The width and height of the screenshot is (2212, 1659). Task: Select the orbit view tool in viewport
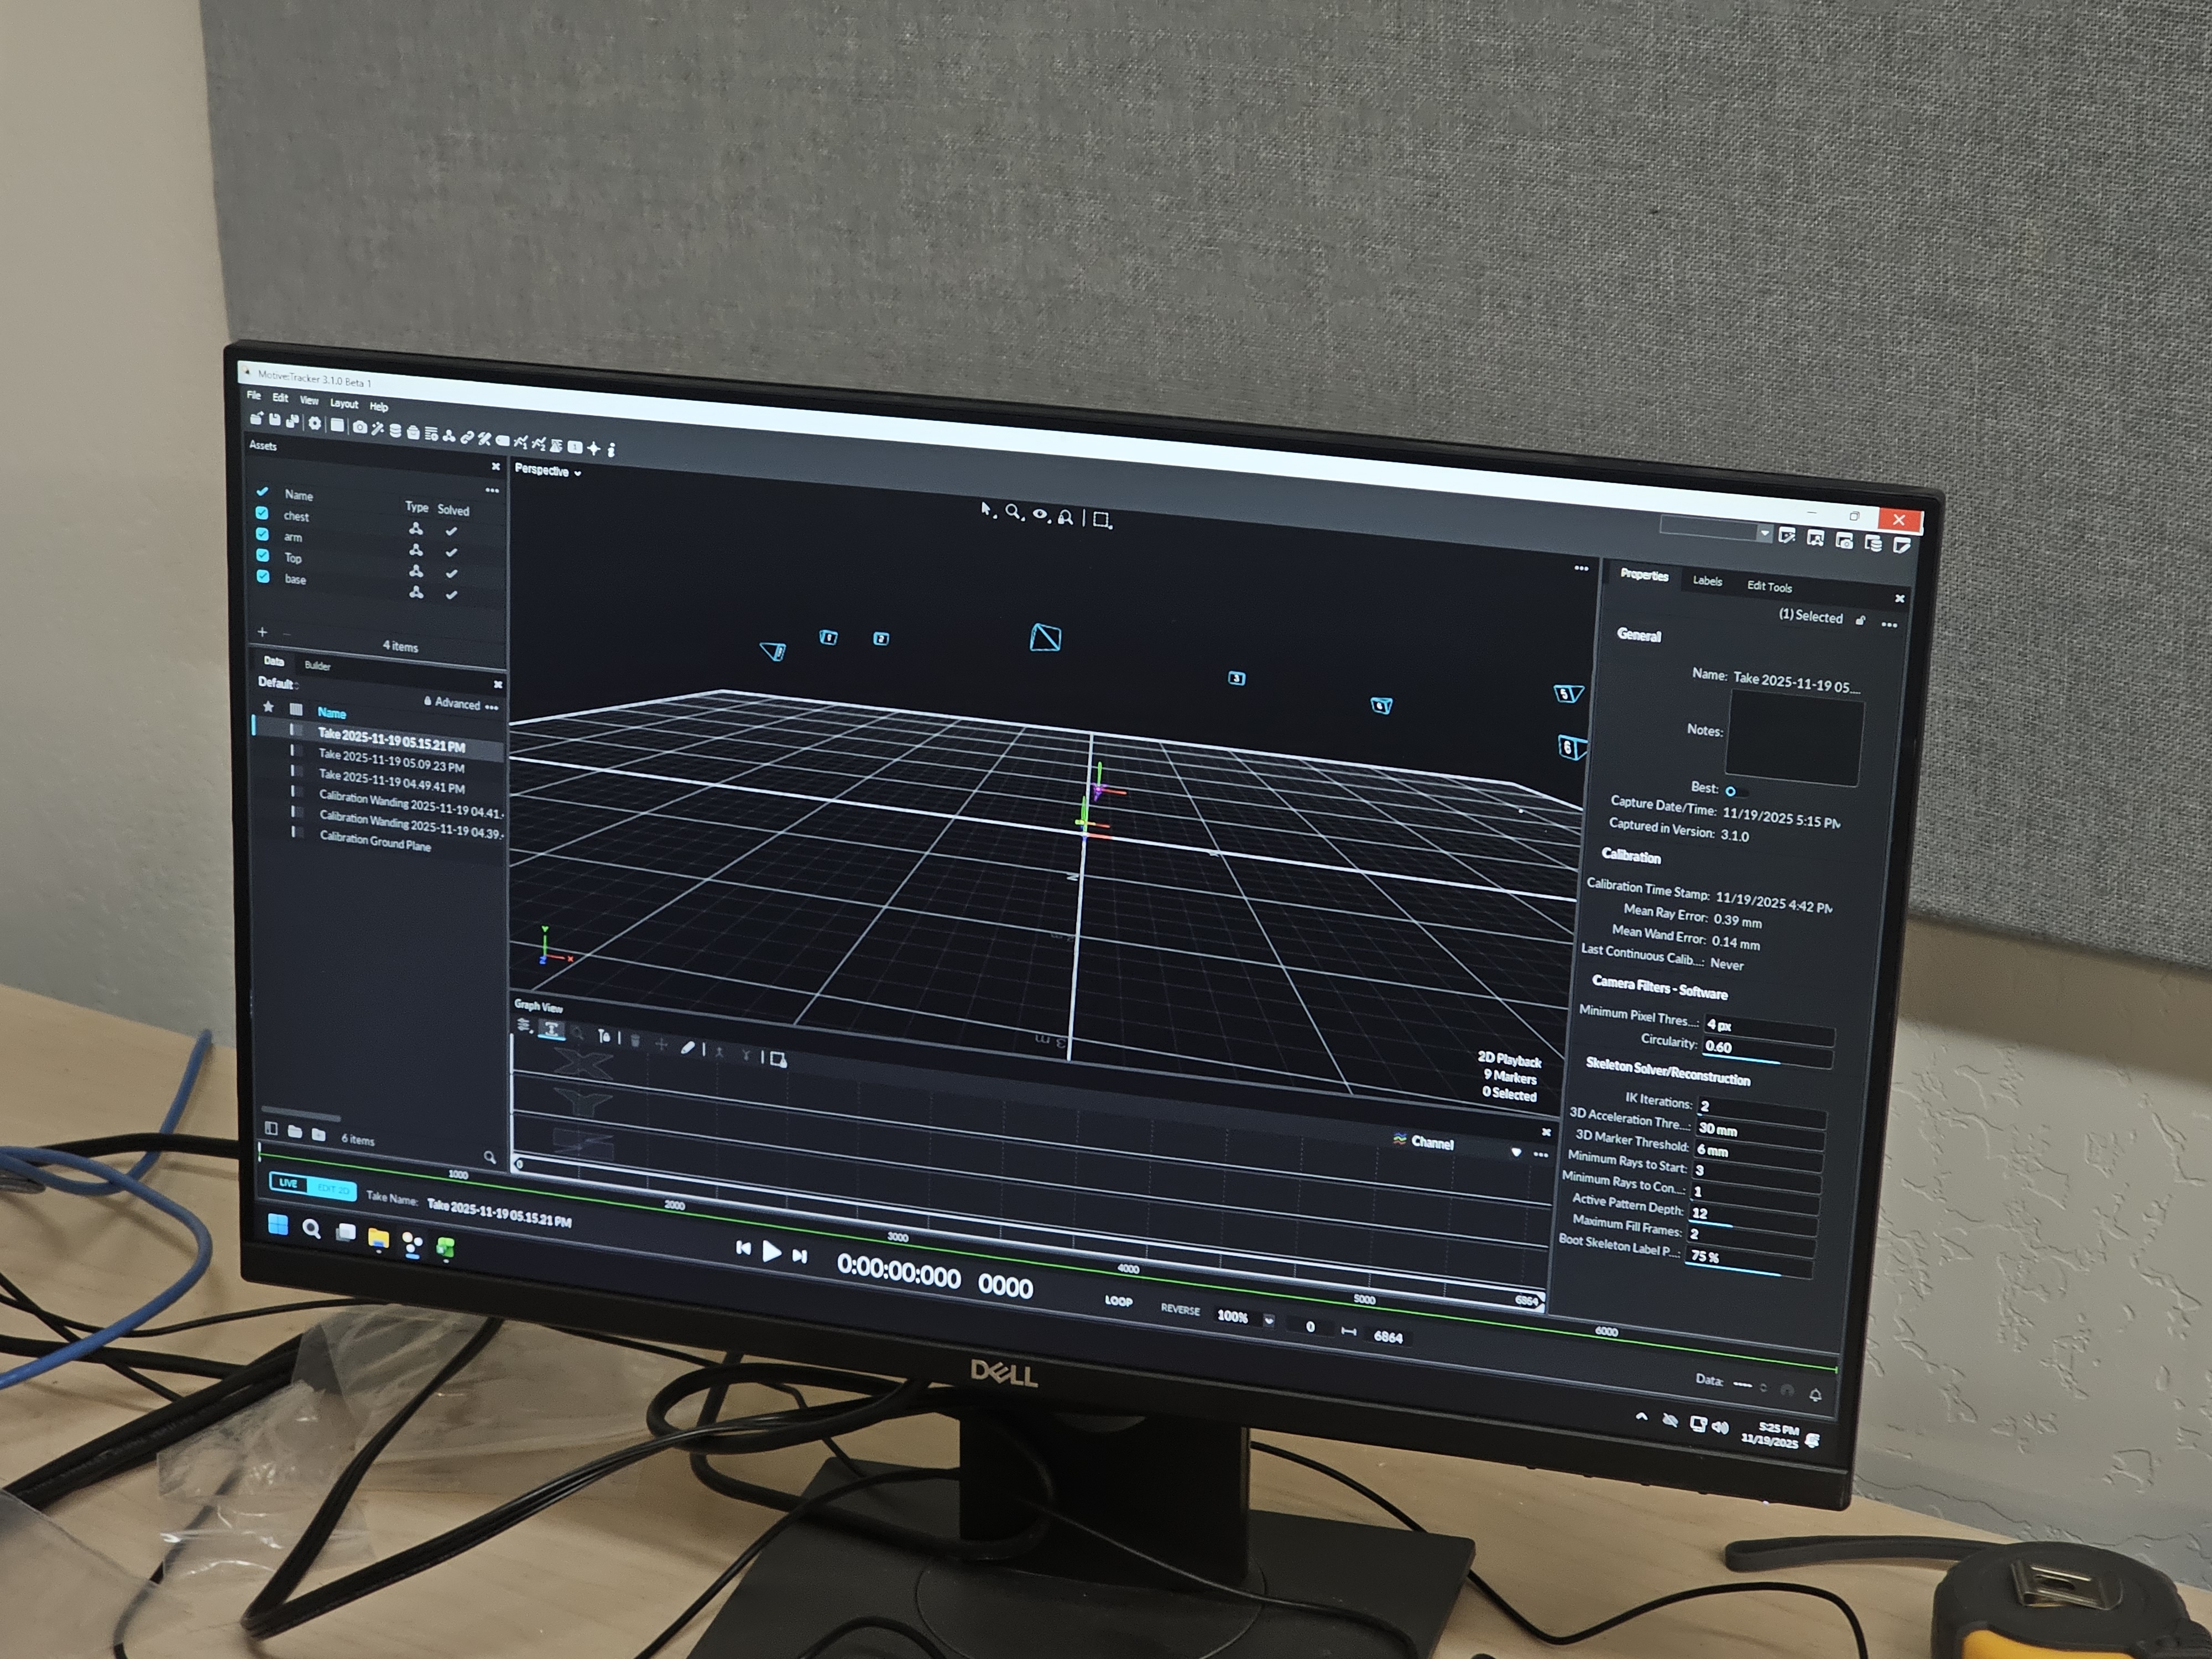tap(1040, 515)
